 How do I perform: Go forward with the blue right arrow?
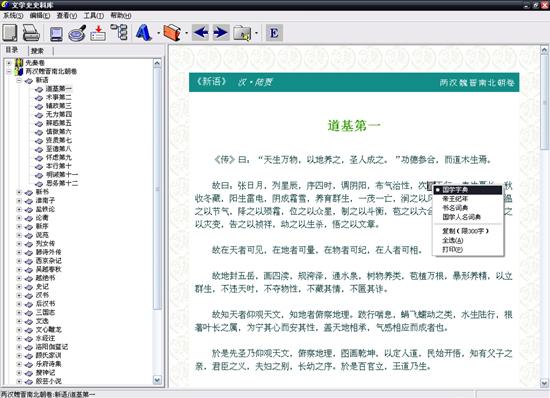pyautogui.click(x=221, y=33)
